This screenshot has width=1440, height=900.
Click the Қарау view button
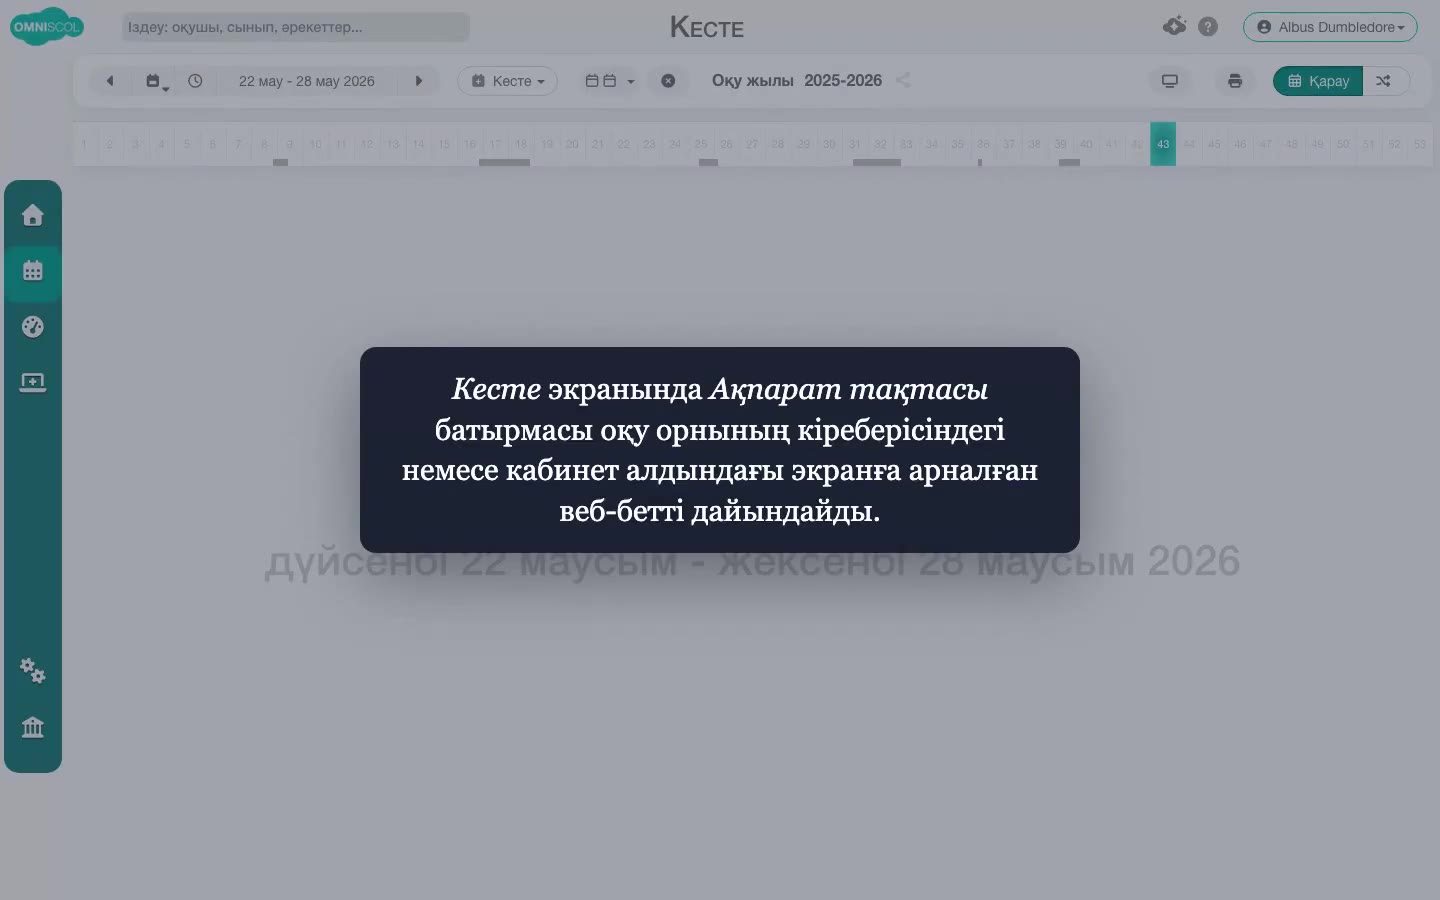(x=1318, y=81)
